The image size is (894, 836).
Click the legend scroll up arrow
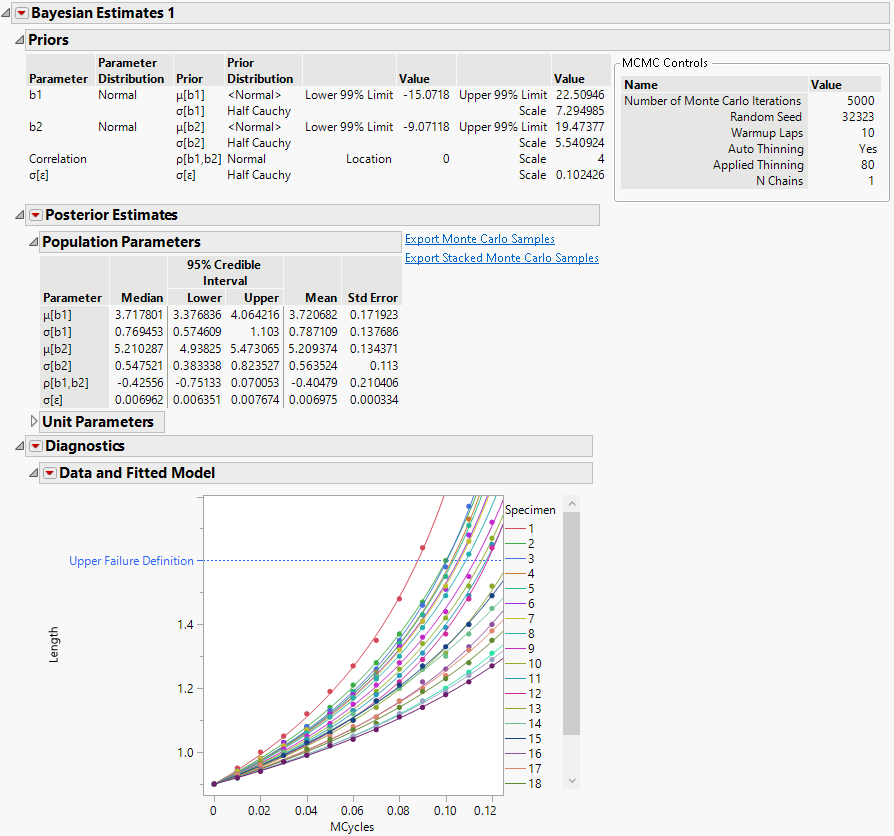tap(570, 503)
